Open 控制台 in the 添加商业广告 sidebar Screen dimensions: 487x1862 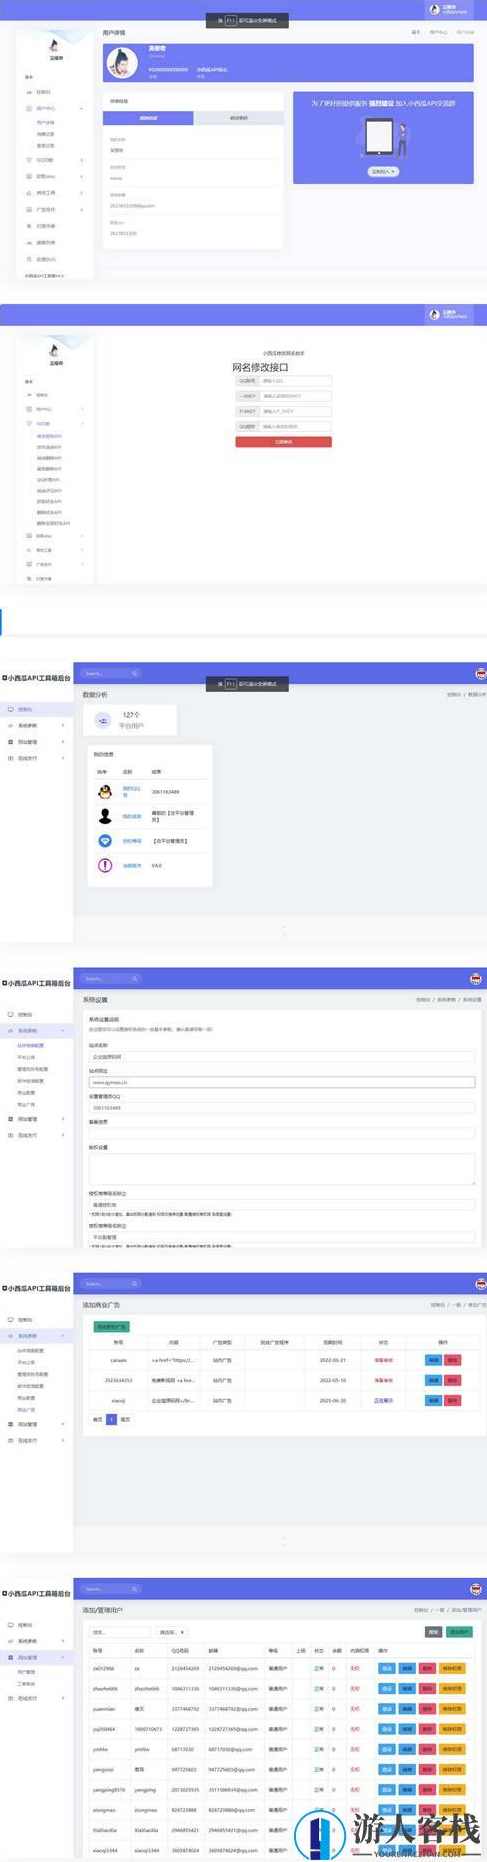(x=36, y=1319)
